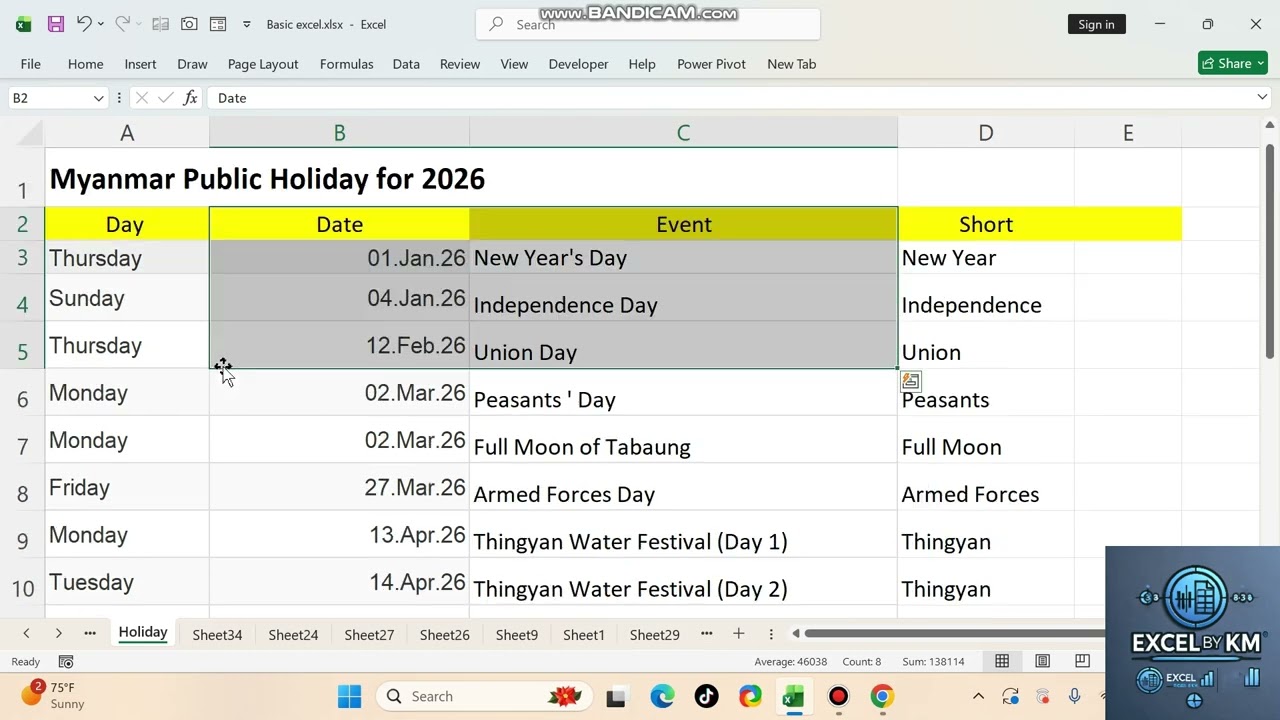Switch to Page Break Preview icon
This screenshot has height=720, width=1280.
(1082, 661)
